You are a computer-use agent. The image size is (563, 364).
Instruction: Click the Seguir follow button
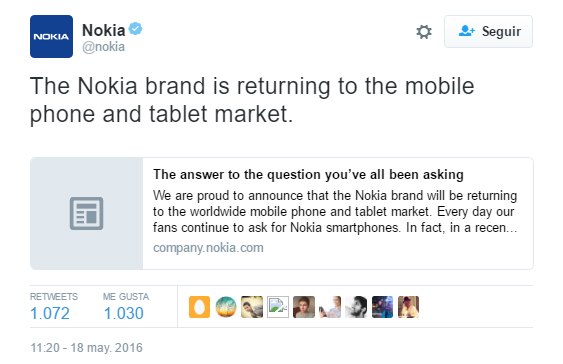point(488,31)
